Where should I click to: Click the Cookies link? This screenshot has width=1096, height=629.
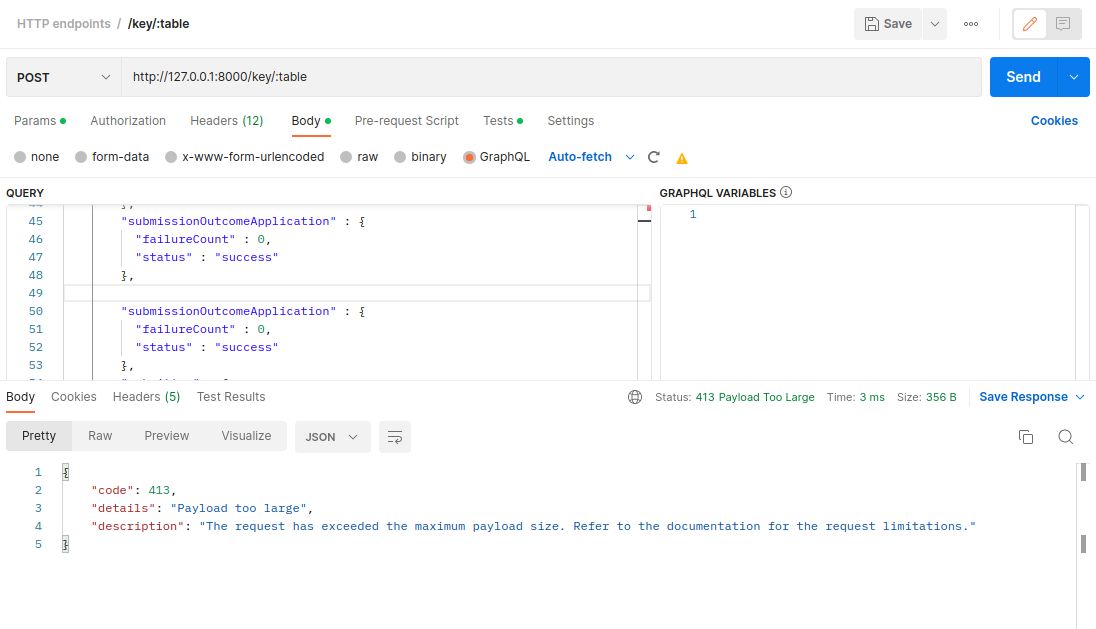[1054, 121]
